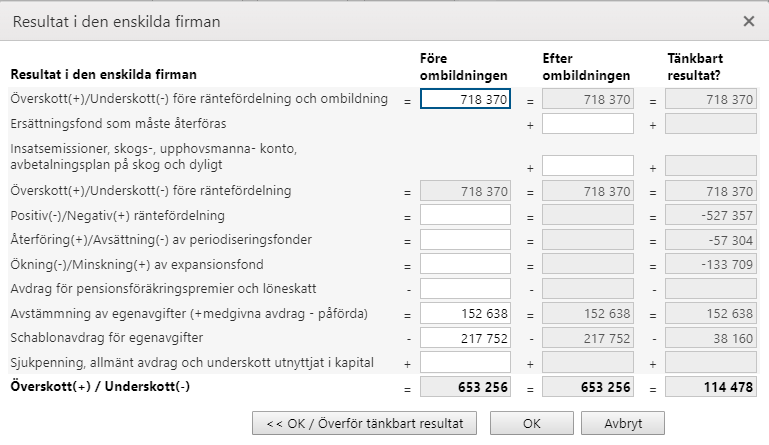Click the Tänkbart resultat? column header
769x445 pixels.
[695, 67]
